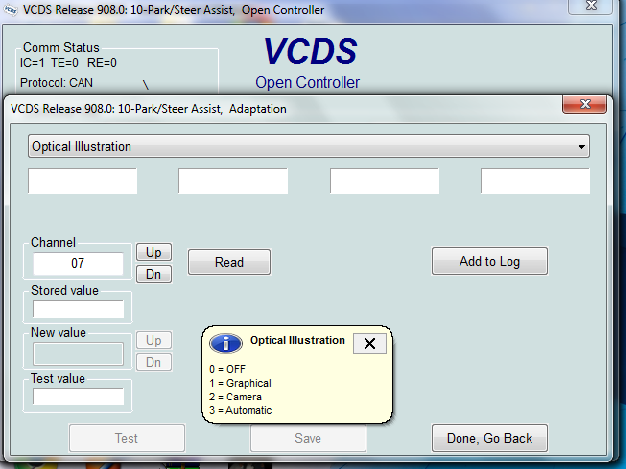Click the New value input field
626x469 pixels.
tap(78, 353)
